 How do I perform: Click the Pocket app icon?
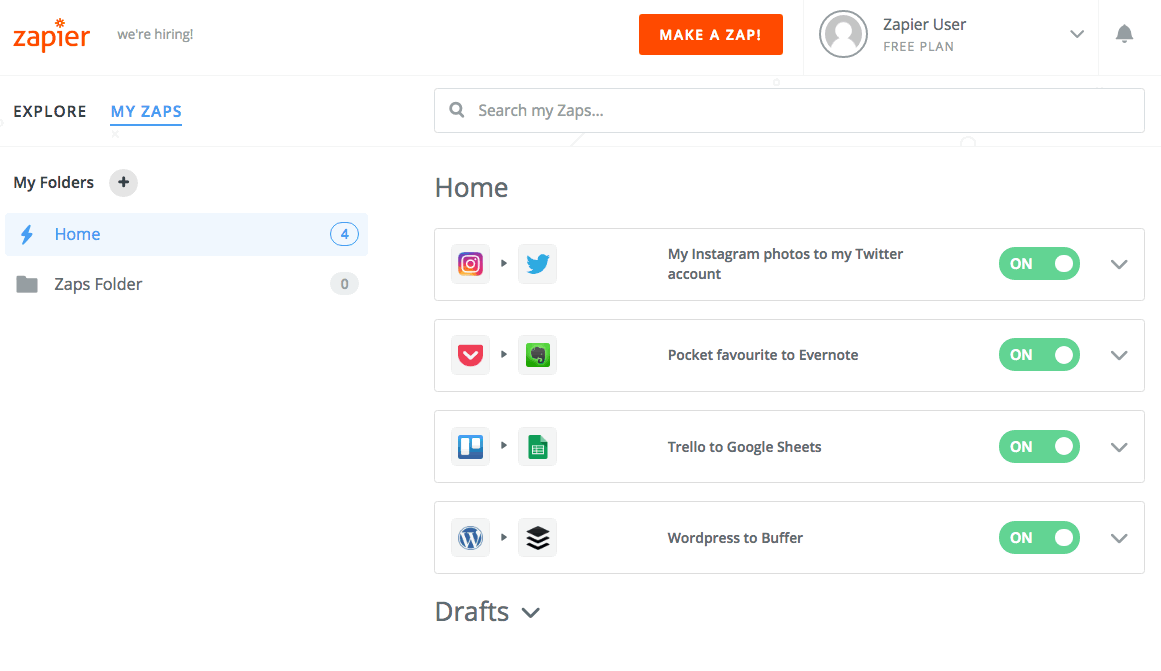click(470, 355)
